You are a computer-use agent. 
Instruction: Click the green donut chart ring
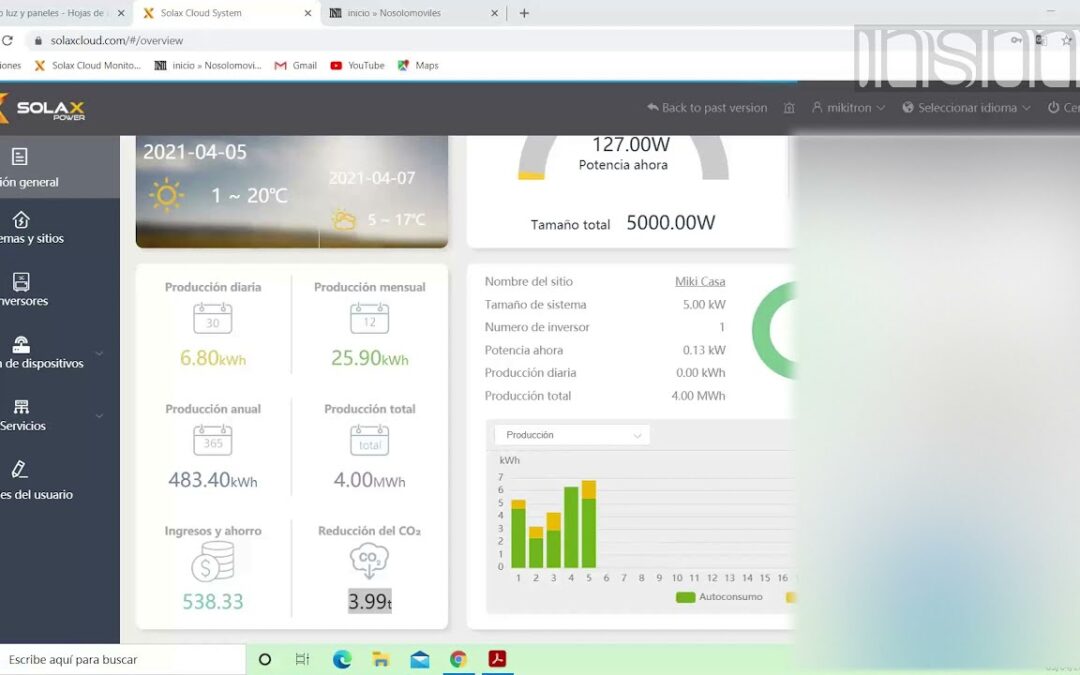click(773, 331)
